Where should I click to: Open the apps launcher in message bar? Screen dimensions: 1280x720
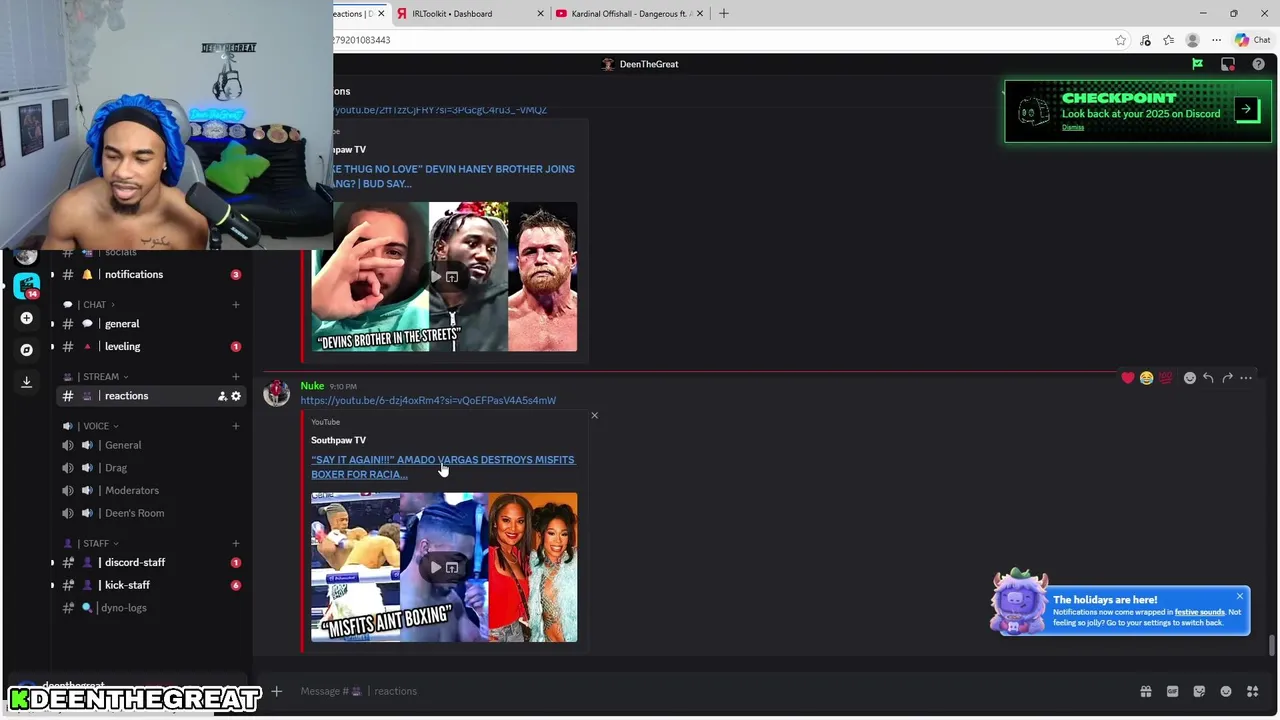point(1252,691)
